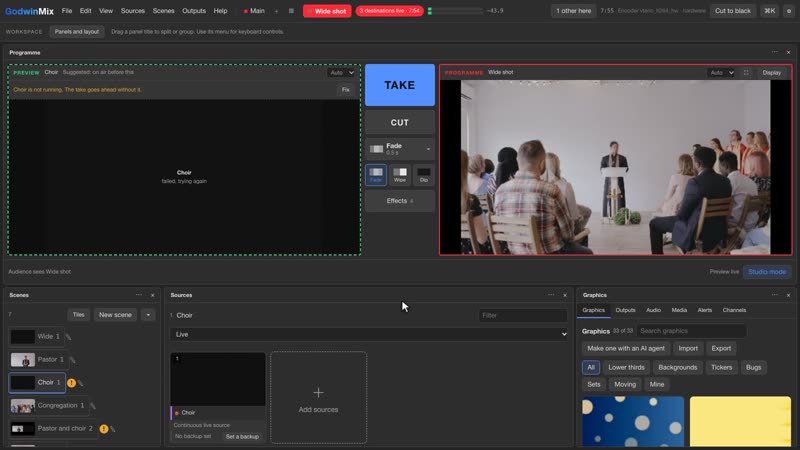The image size is (800, 450).
Task: Edit the Congregation scene pencil icon
Action: click(x=93, y=406)
